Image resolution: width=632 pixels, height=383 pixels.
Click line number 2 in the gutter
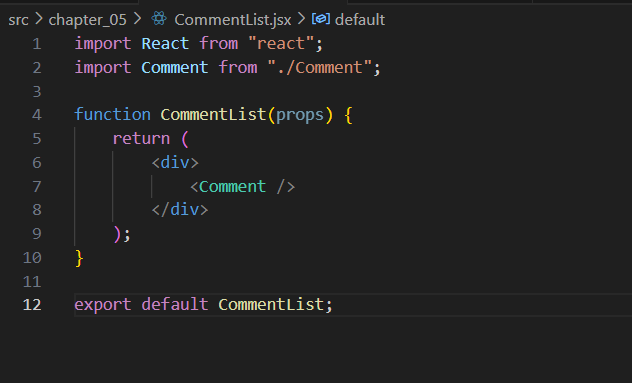(x=37, y=68)
